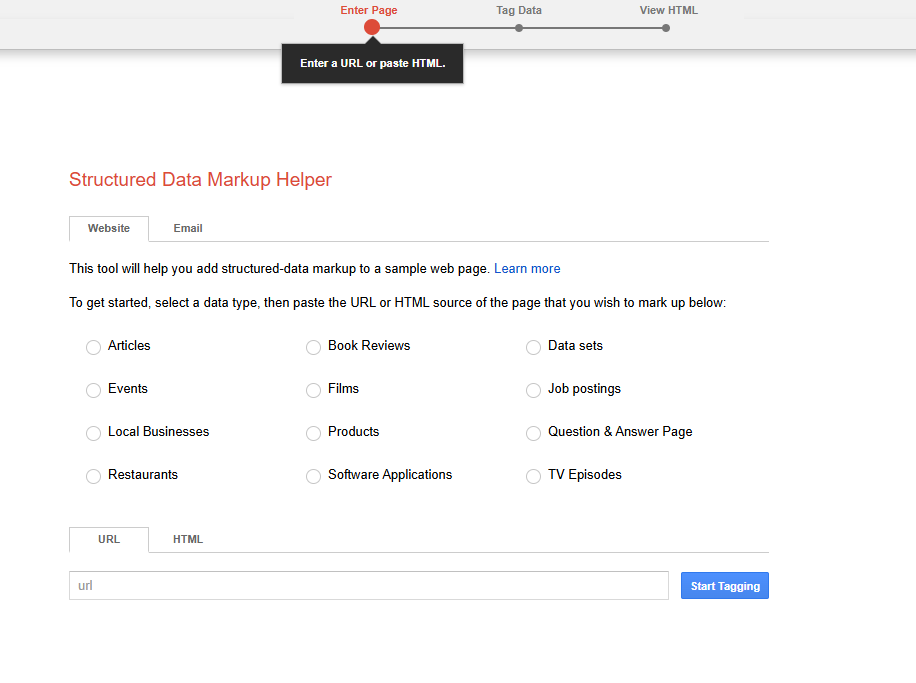Click the Enter Page step marker
This screenshot has width=916, height=683.
(x=372, y=27)
